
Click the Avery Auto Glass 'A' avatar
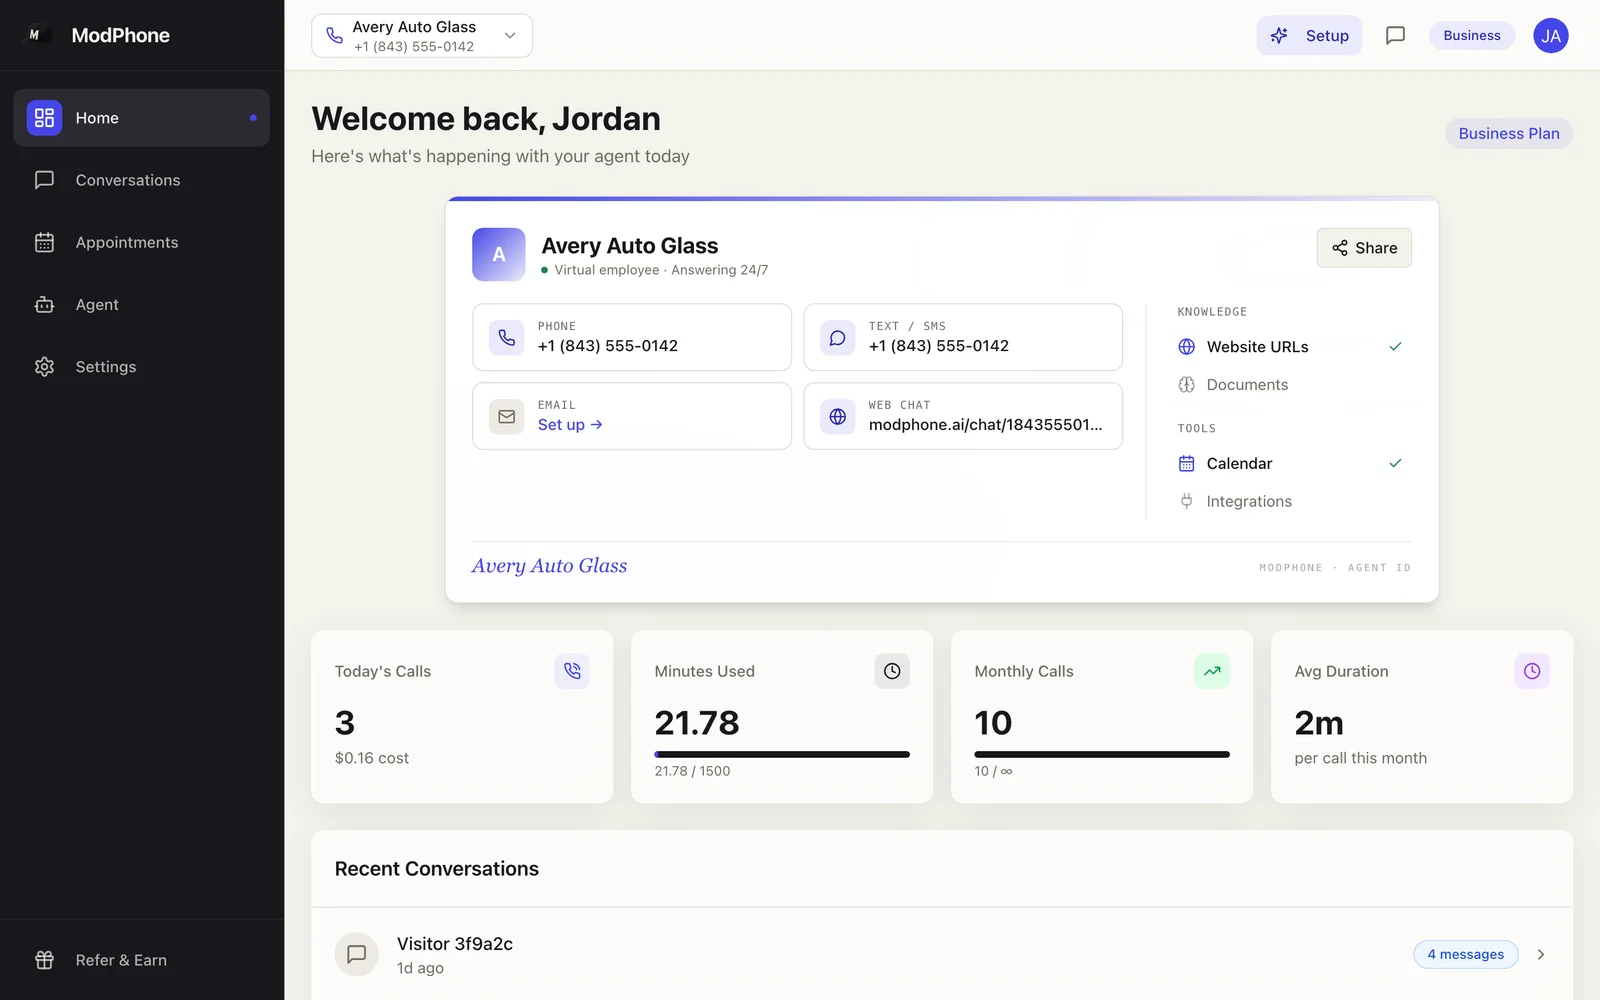(x=499, y=254)
